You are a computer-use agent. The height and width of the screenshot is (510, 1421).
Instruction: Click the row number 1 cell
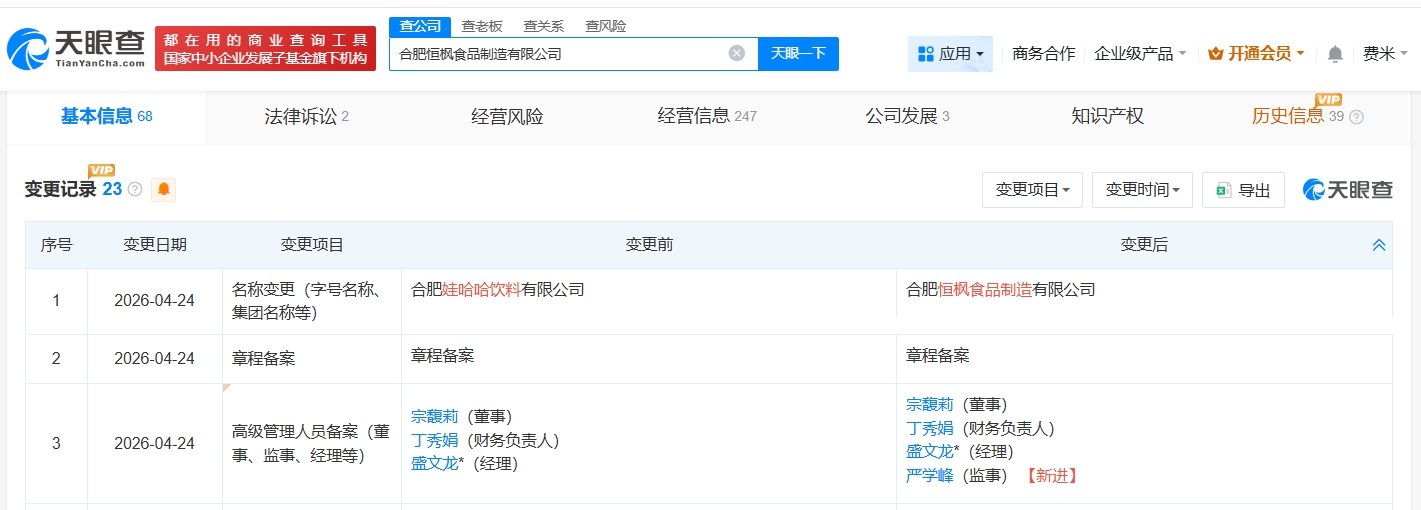click(56, 301)
